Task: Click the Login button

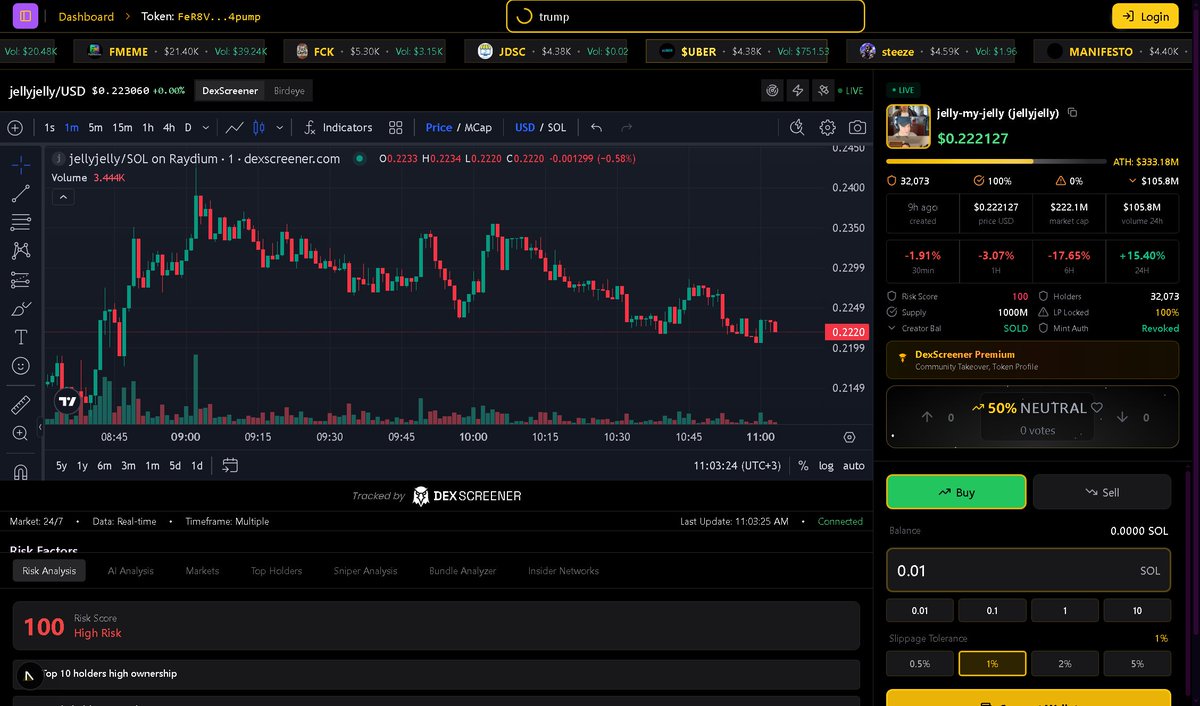Action: point(1146,16)
